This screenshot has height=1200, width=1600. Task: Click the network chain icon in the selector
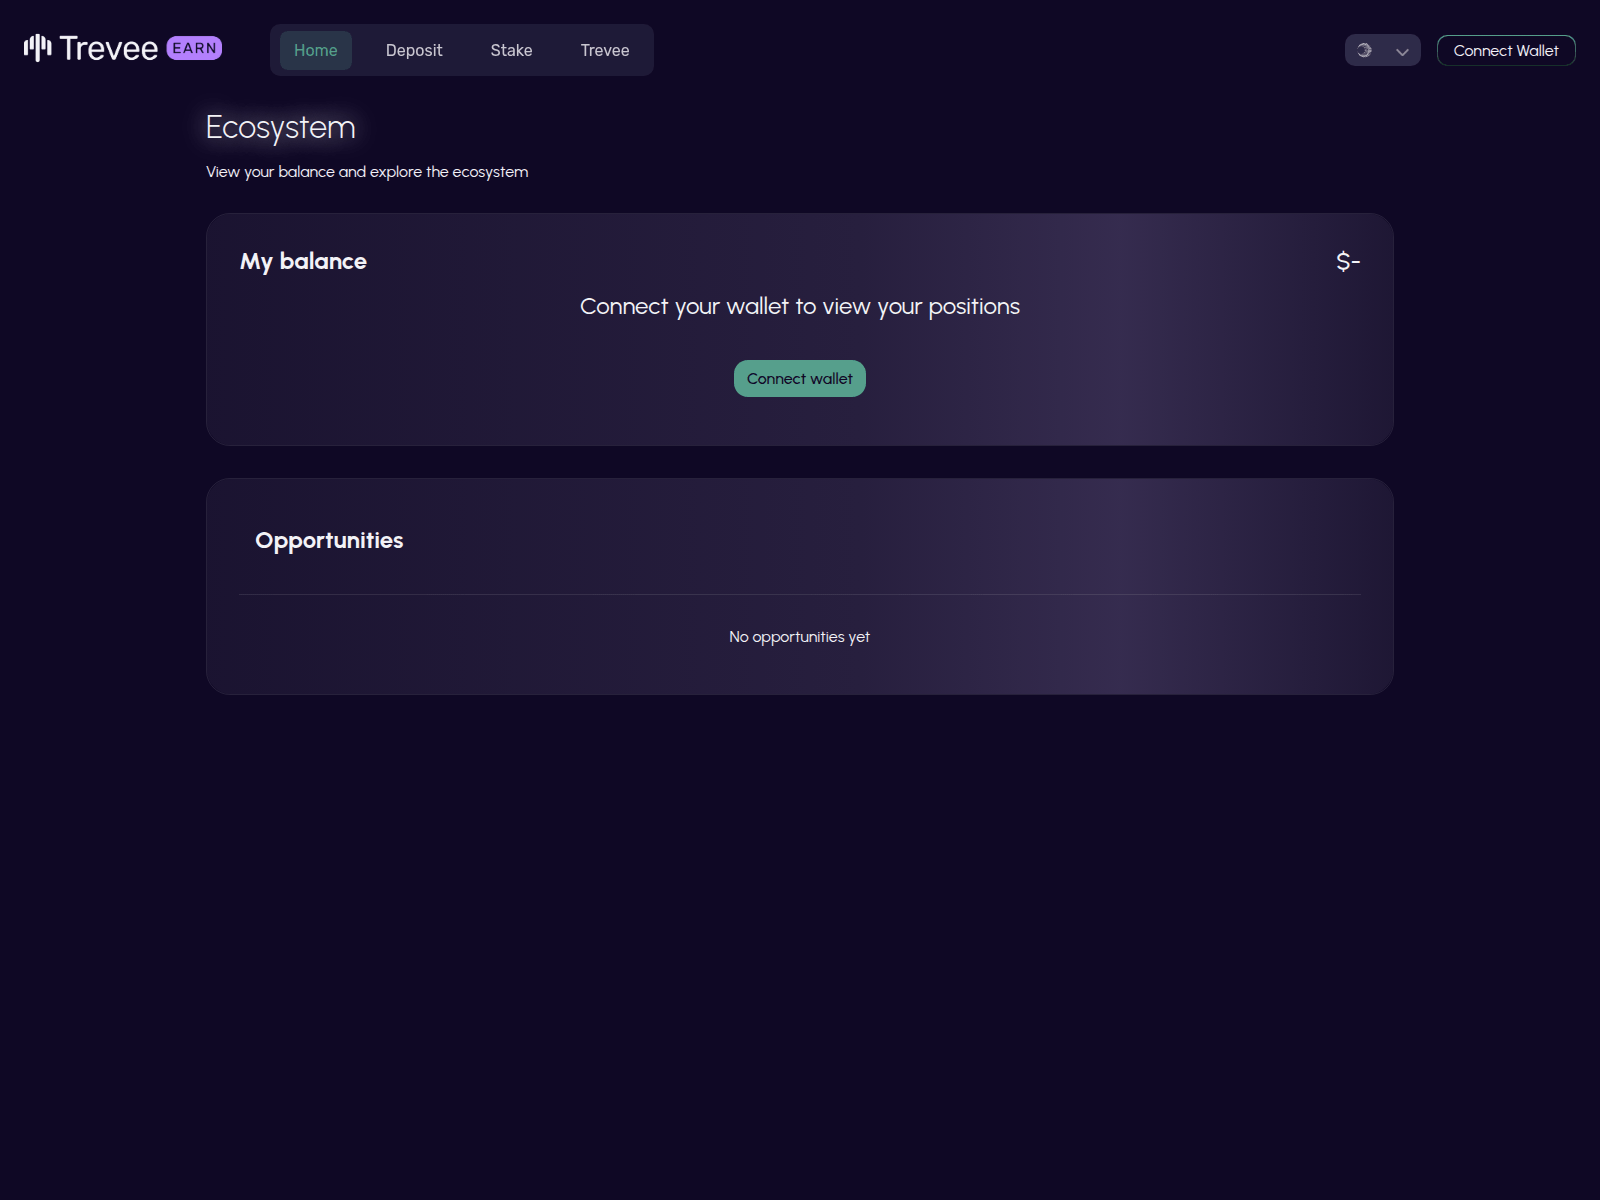point(1363,50)
